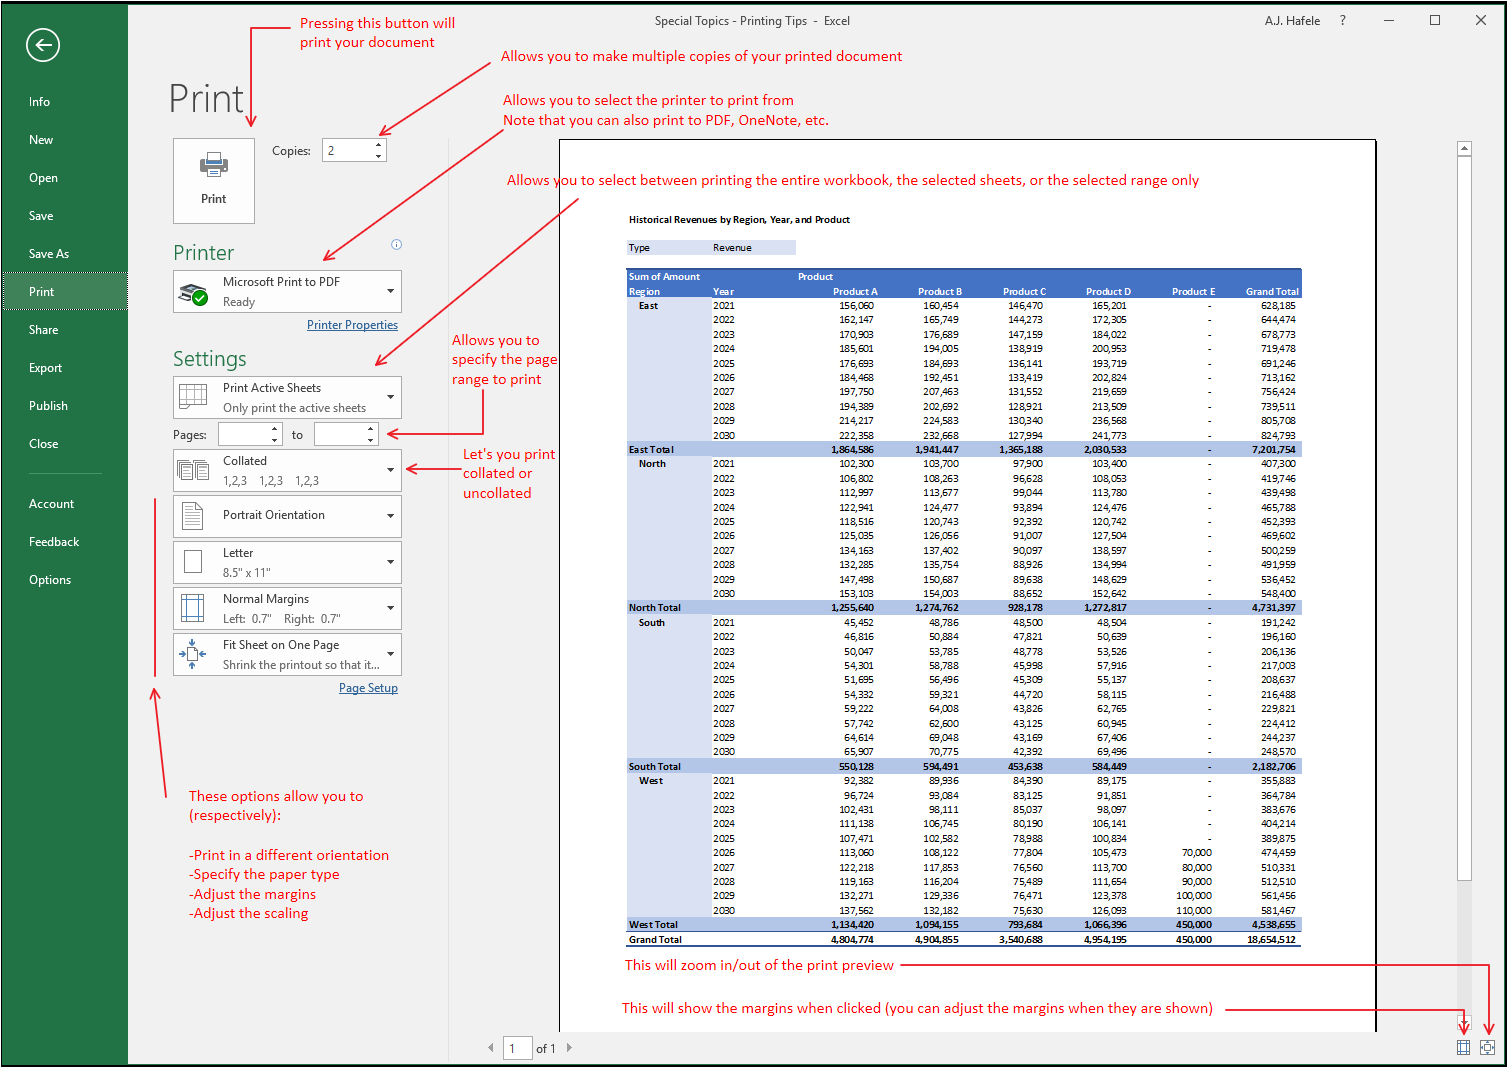Open Options in the sidebar

click(x=65, y=580)
